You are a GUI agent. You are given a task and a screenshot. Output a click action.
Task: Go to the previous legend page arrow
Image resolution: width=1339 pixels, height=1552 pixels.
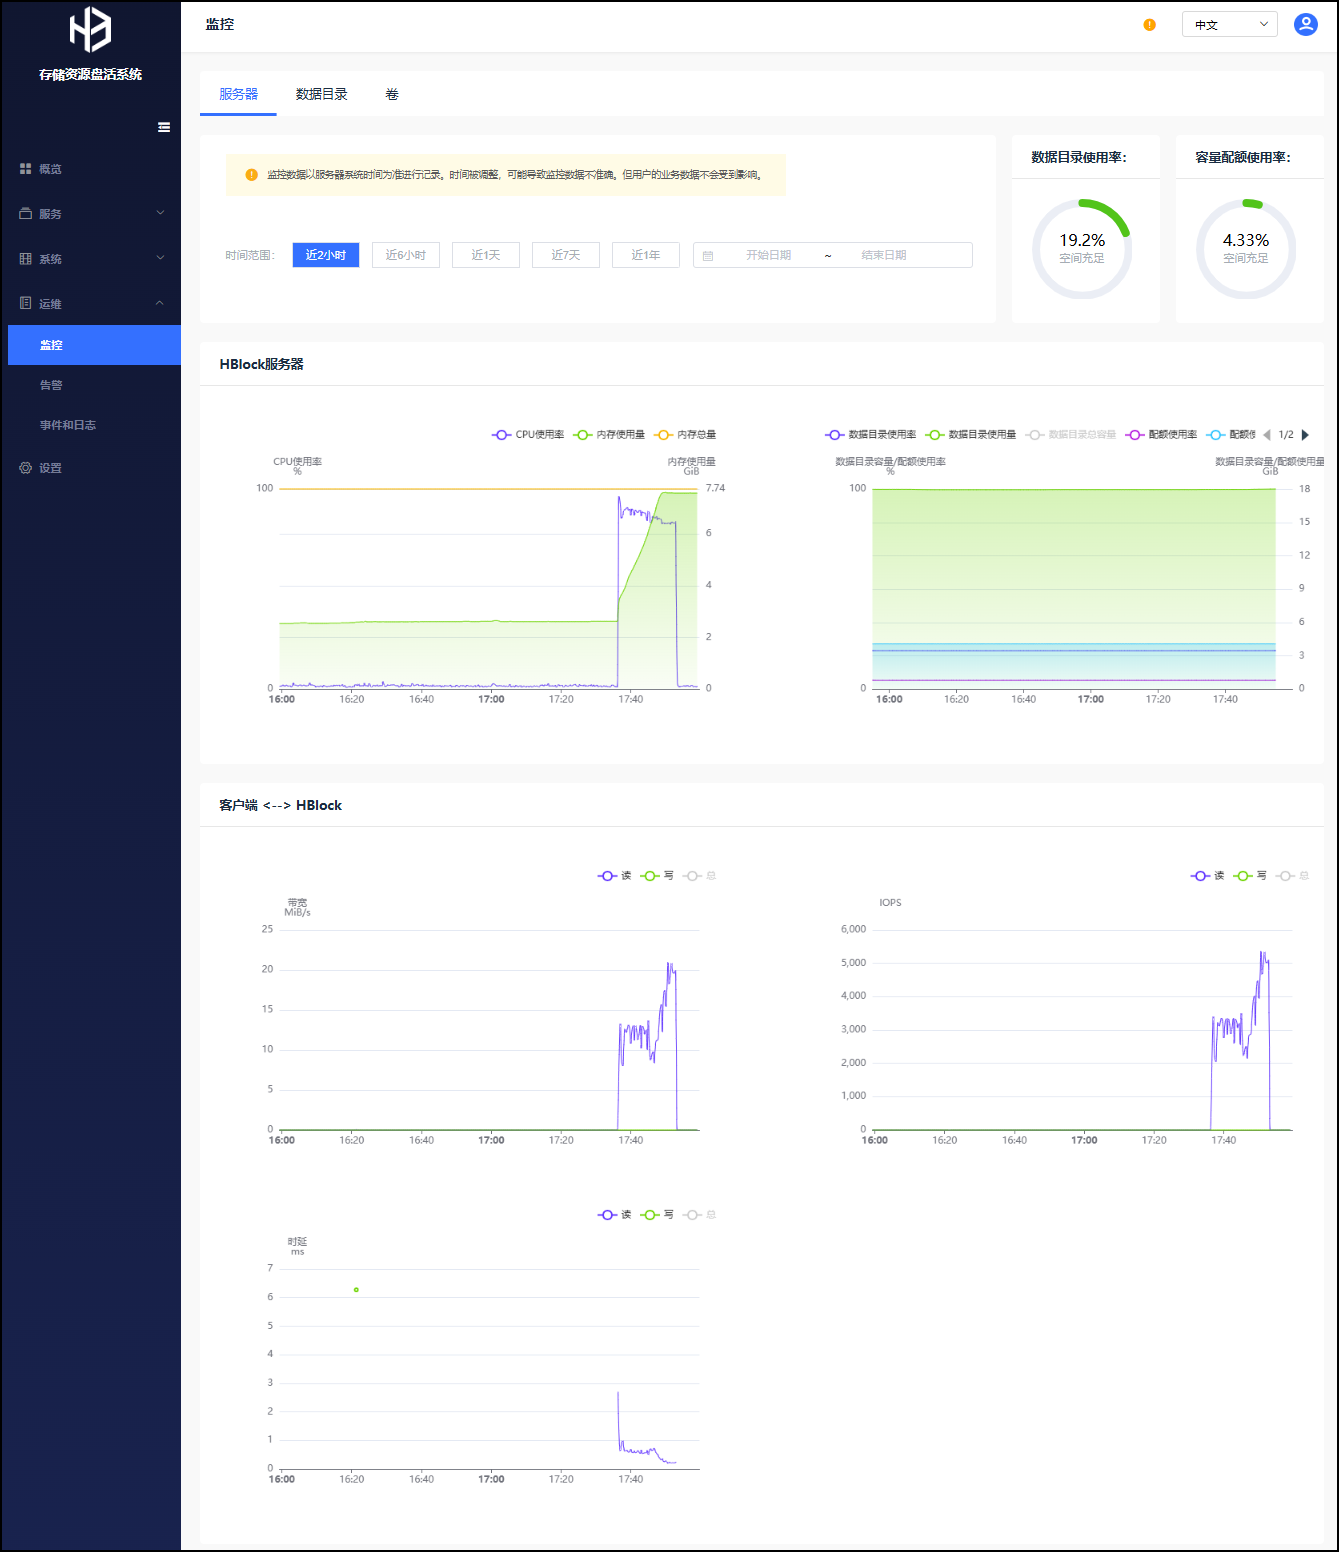pyautogui.click(x=1267, y=435)
